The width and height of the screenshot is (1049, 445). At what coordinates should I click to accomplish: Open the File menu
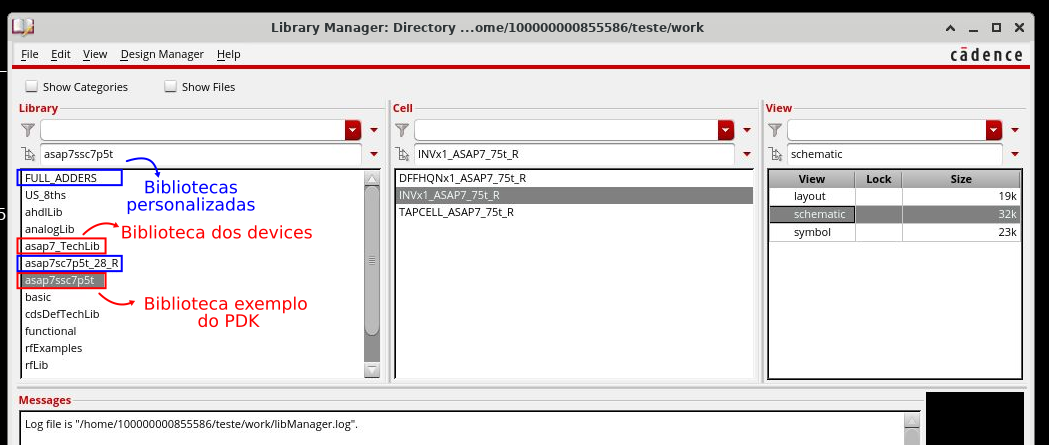pyautogui.click(x=29, y=54)
